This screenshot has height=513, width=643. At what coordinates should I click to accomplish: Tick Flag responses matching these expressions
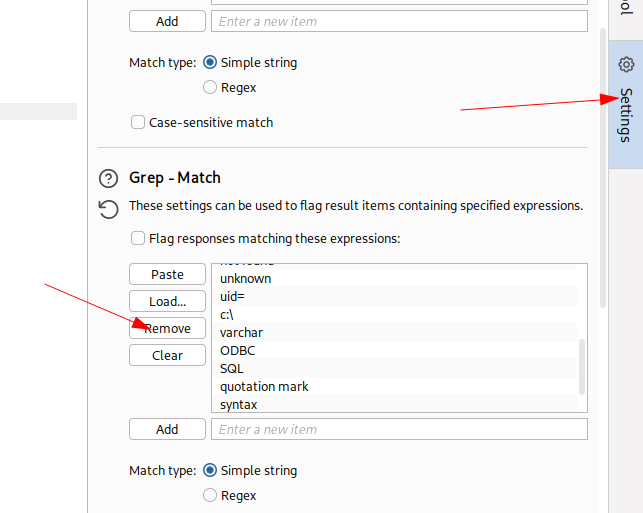pos(138,238)
